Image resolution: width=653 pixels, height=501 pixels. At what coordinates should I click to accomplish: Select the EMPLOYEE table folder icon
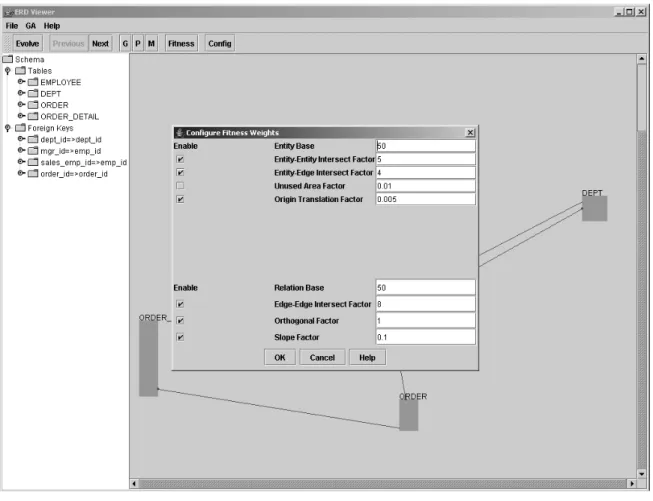point(33,82)
